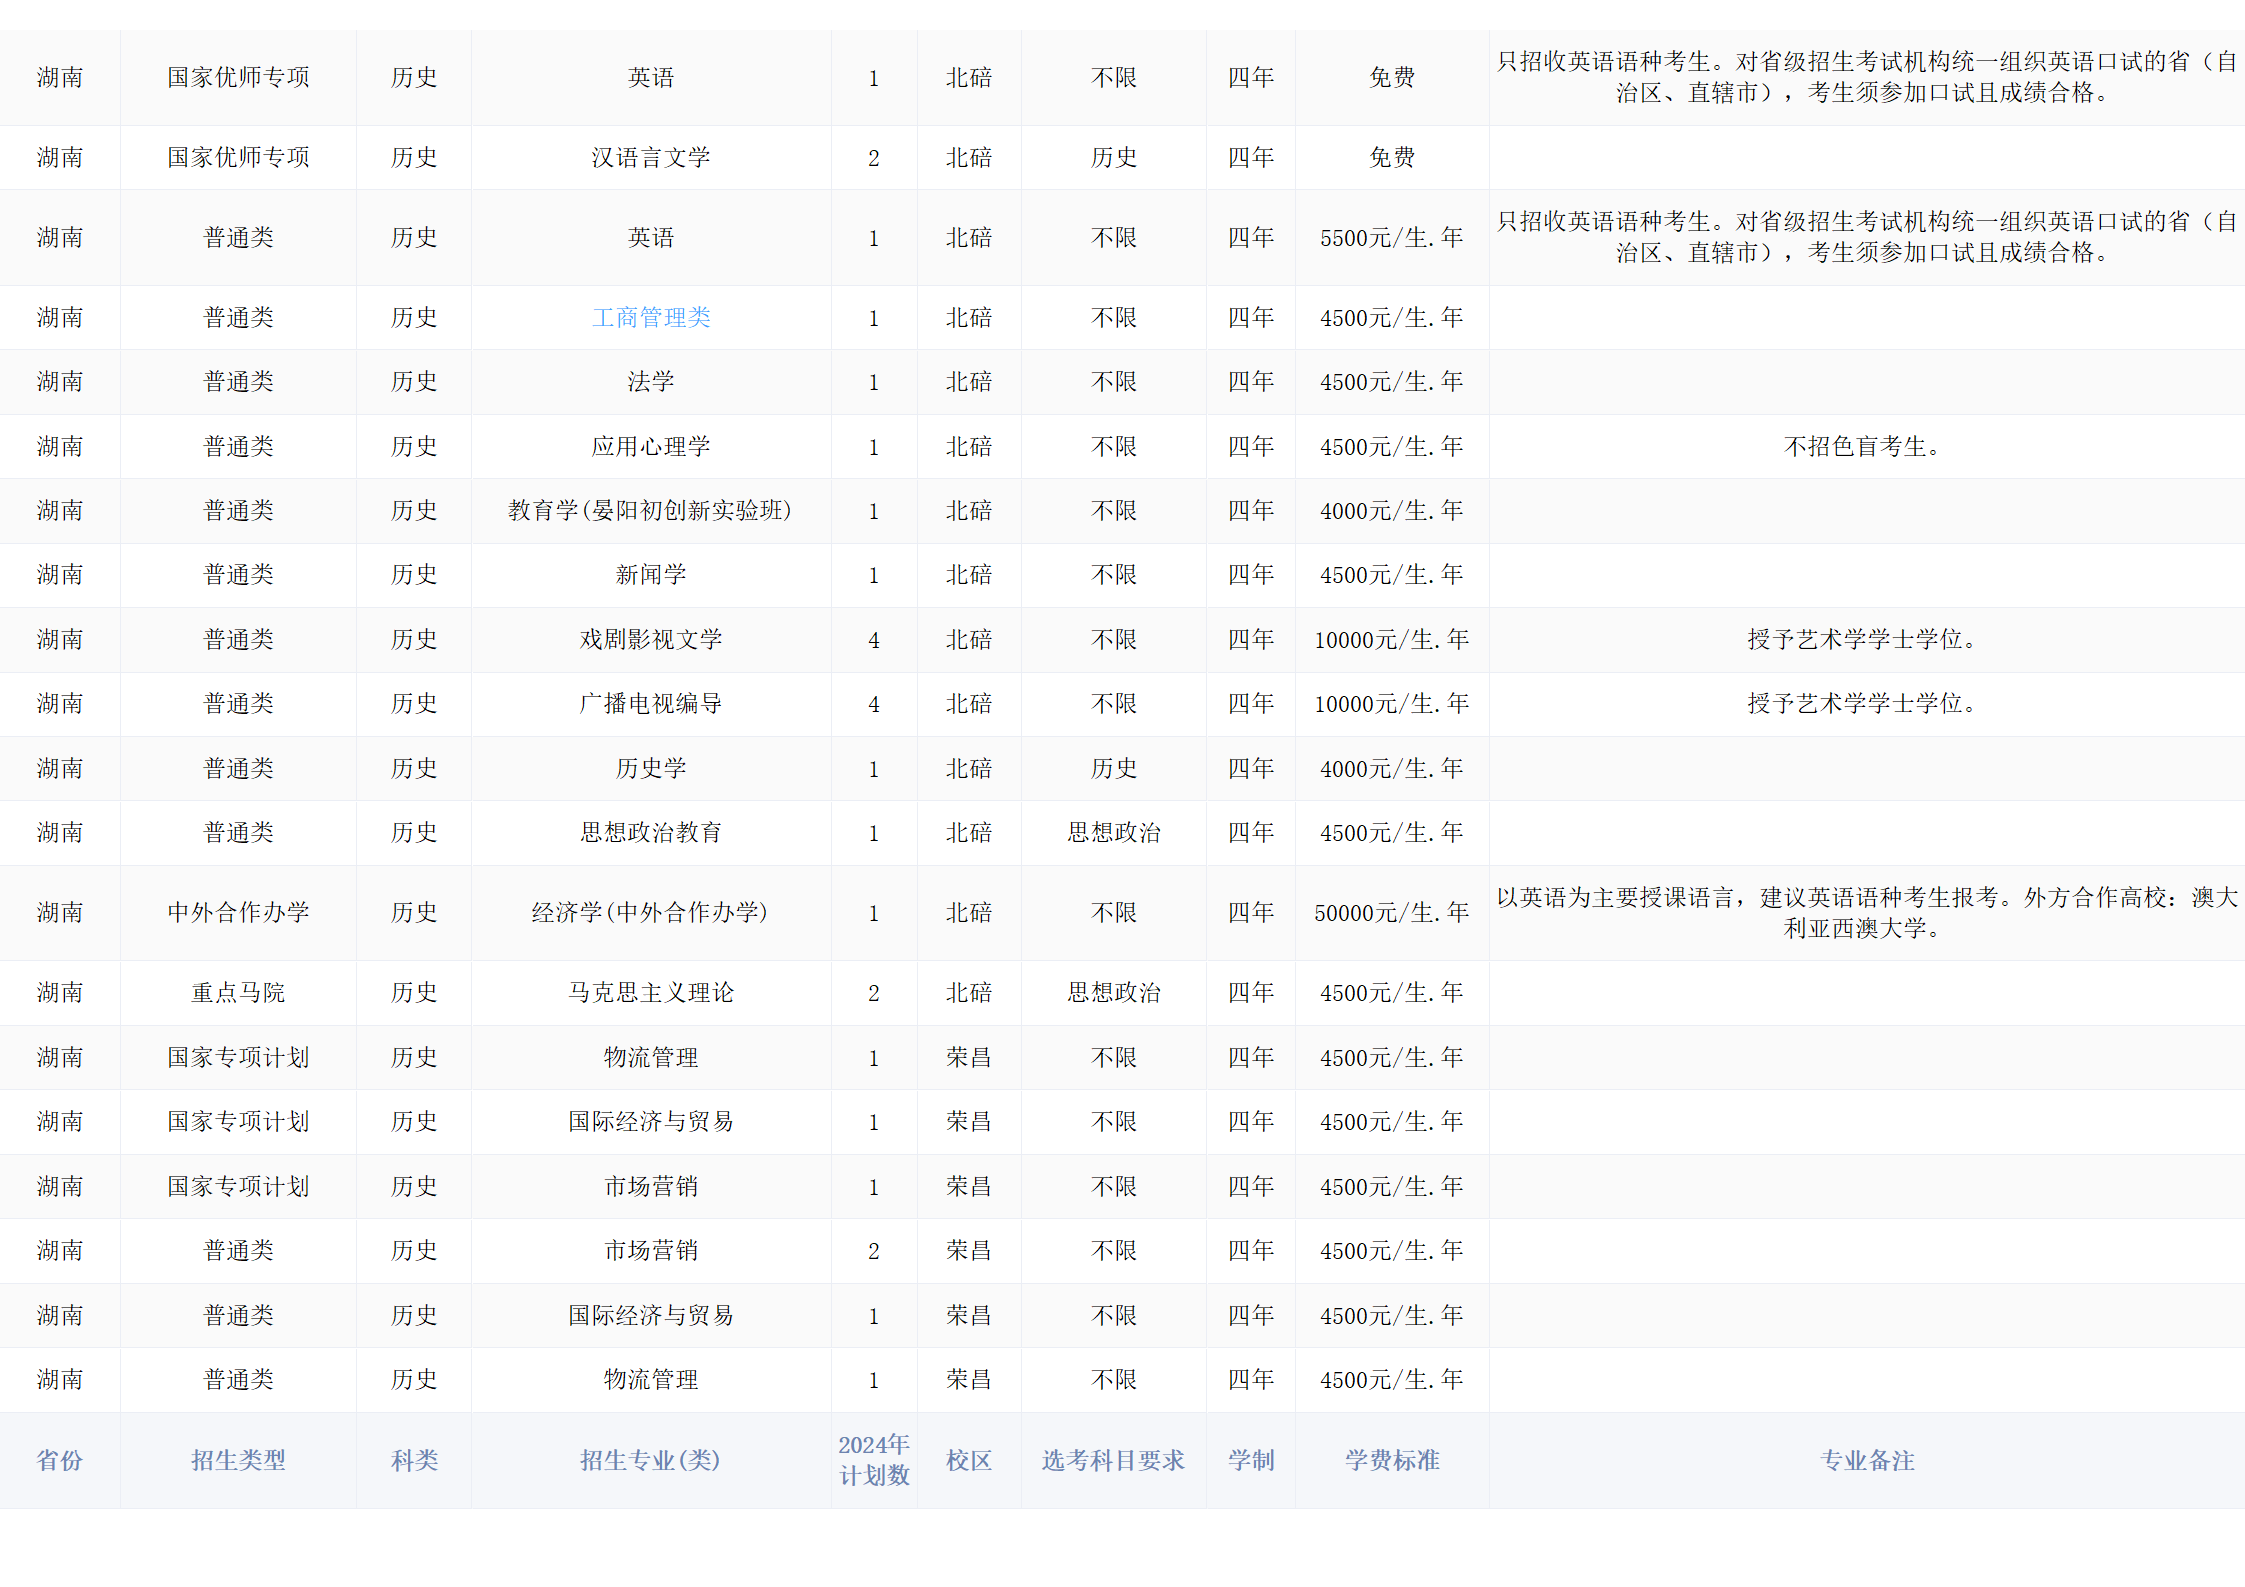Click the 2024年计划数 column header
Screen dimensions: 2245x1587
tap(873, 1460)
